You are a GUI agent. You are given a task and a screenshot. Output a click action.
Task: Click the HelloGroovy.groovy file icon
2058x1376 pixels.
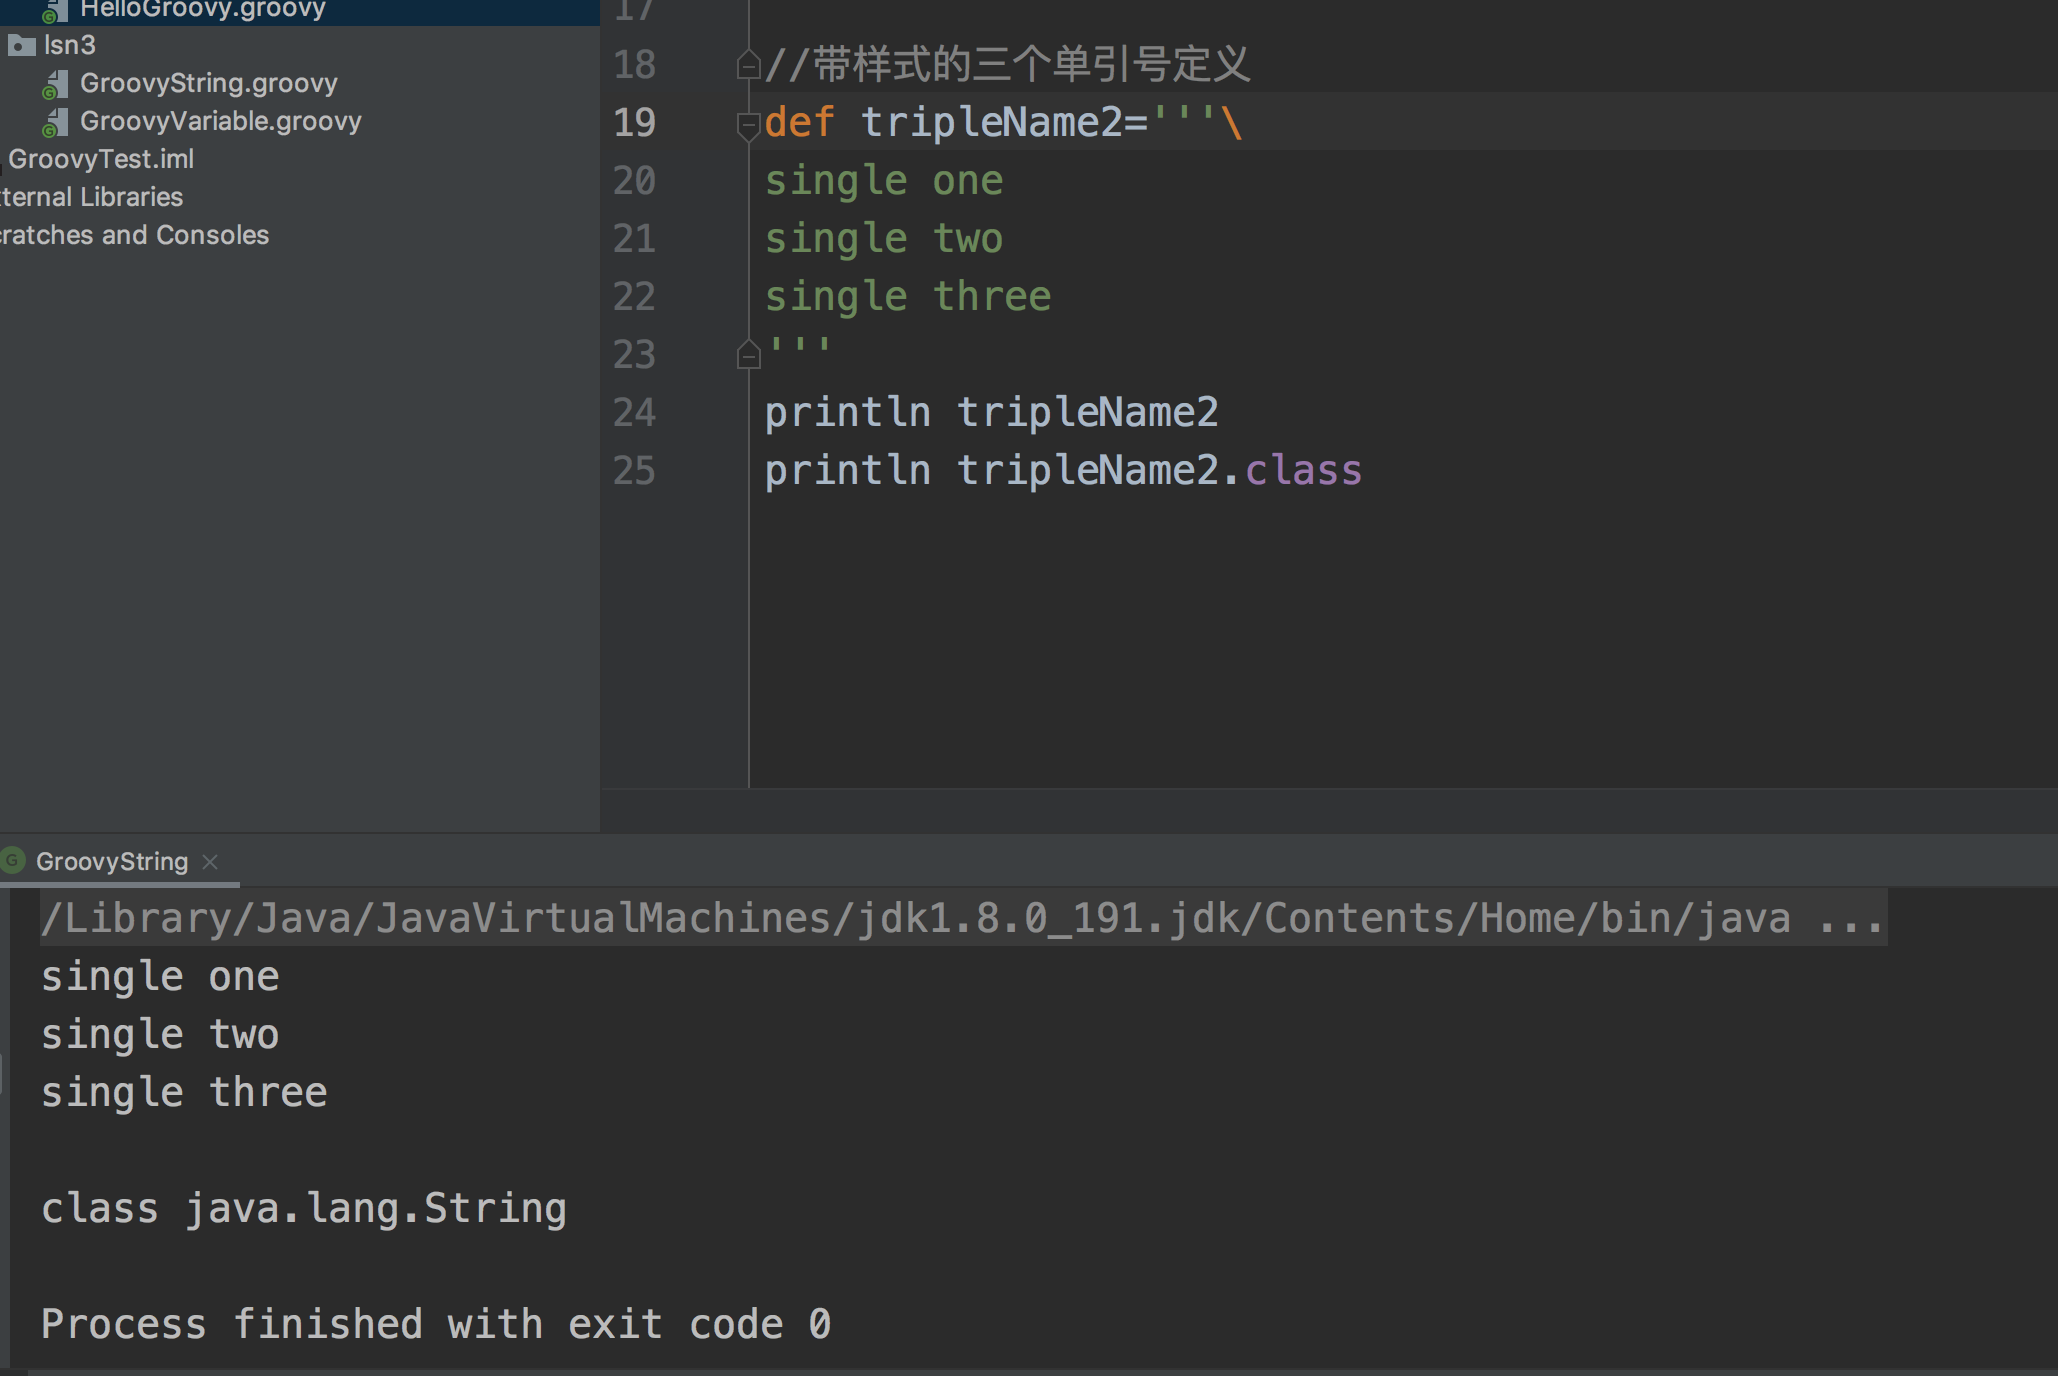56,10
